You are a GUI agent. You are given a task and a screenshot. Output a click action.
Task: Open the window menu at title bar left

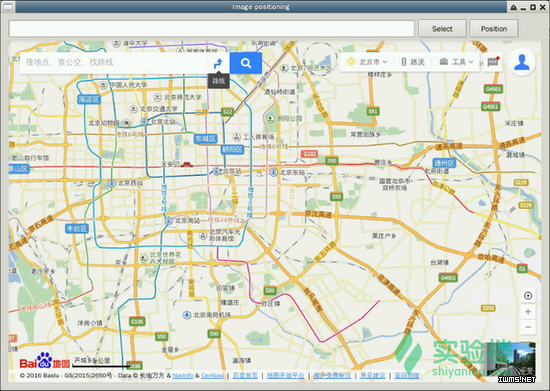tap(8, 7)
